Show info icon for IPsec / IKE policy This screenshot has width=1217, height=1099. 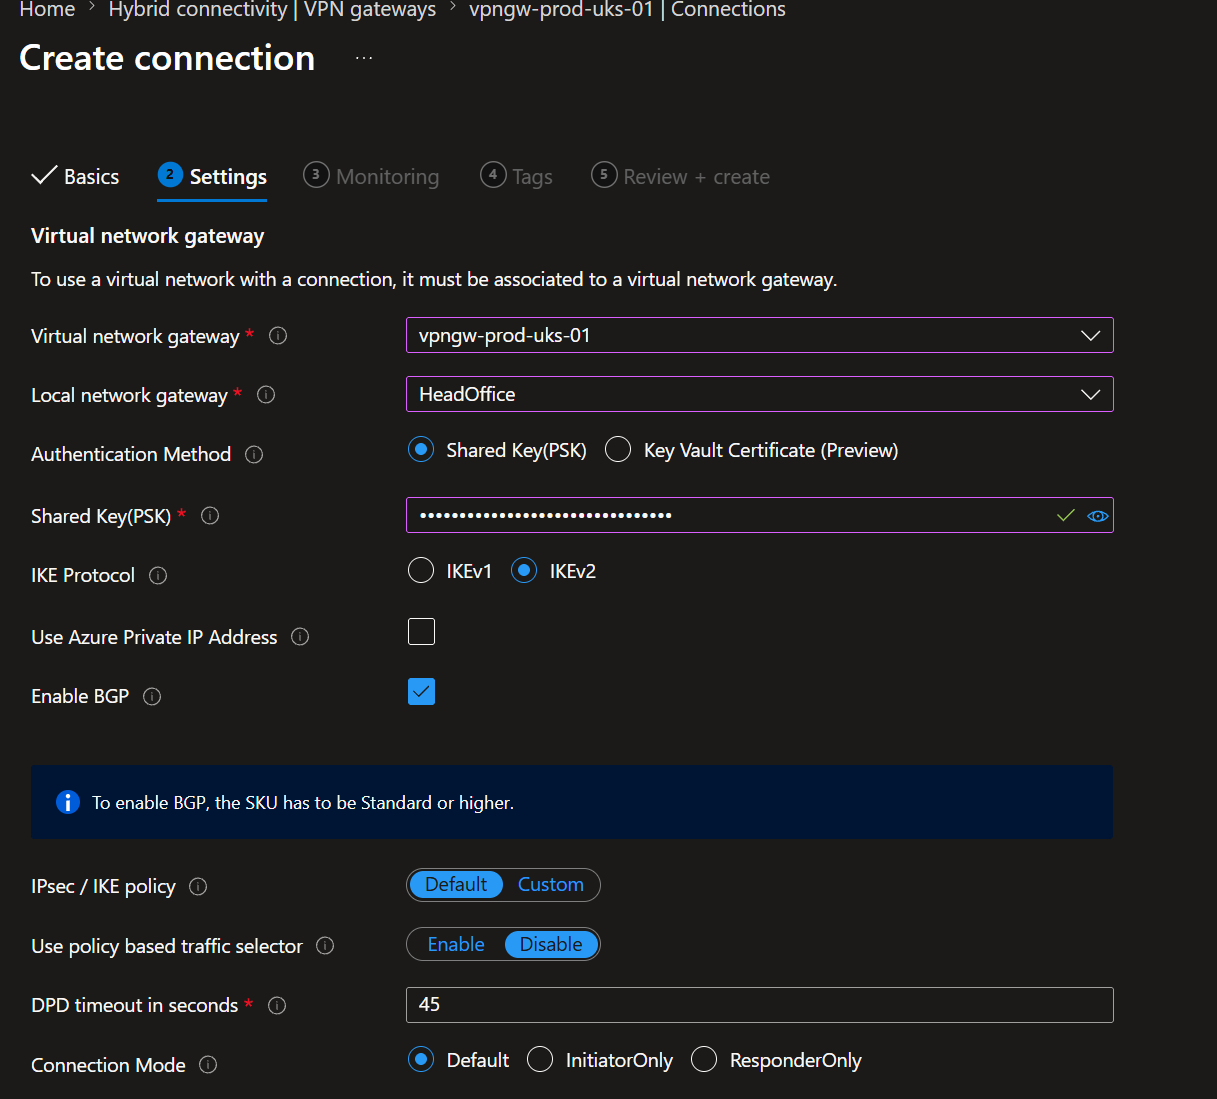[198, 887]
